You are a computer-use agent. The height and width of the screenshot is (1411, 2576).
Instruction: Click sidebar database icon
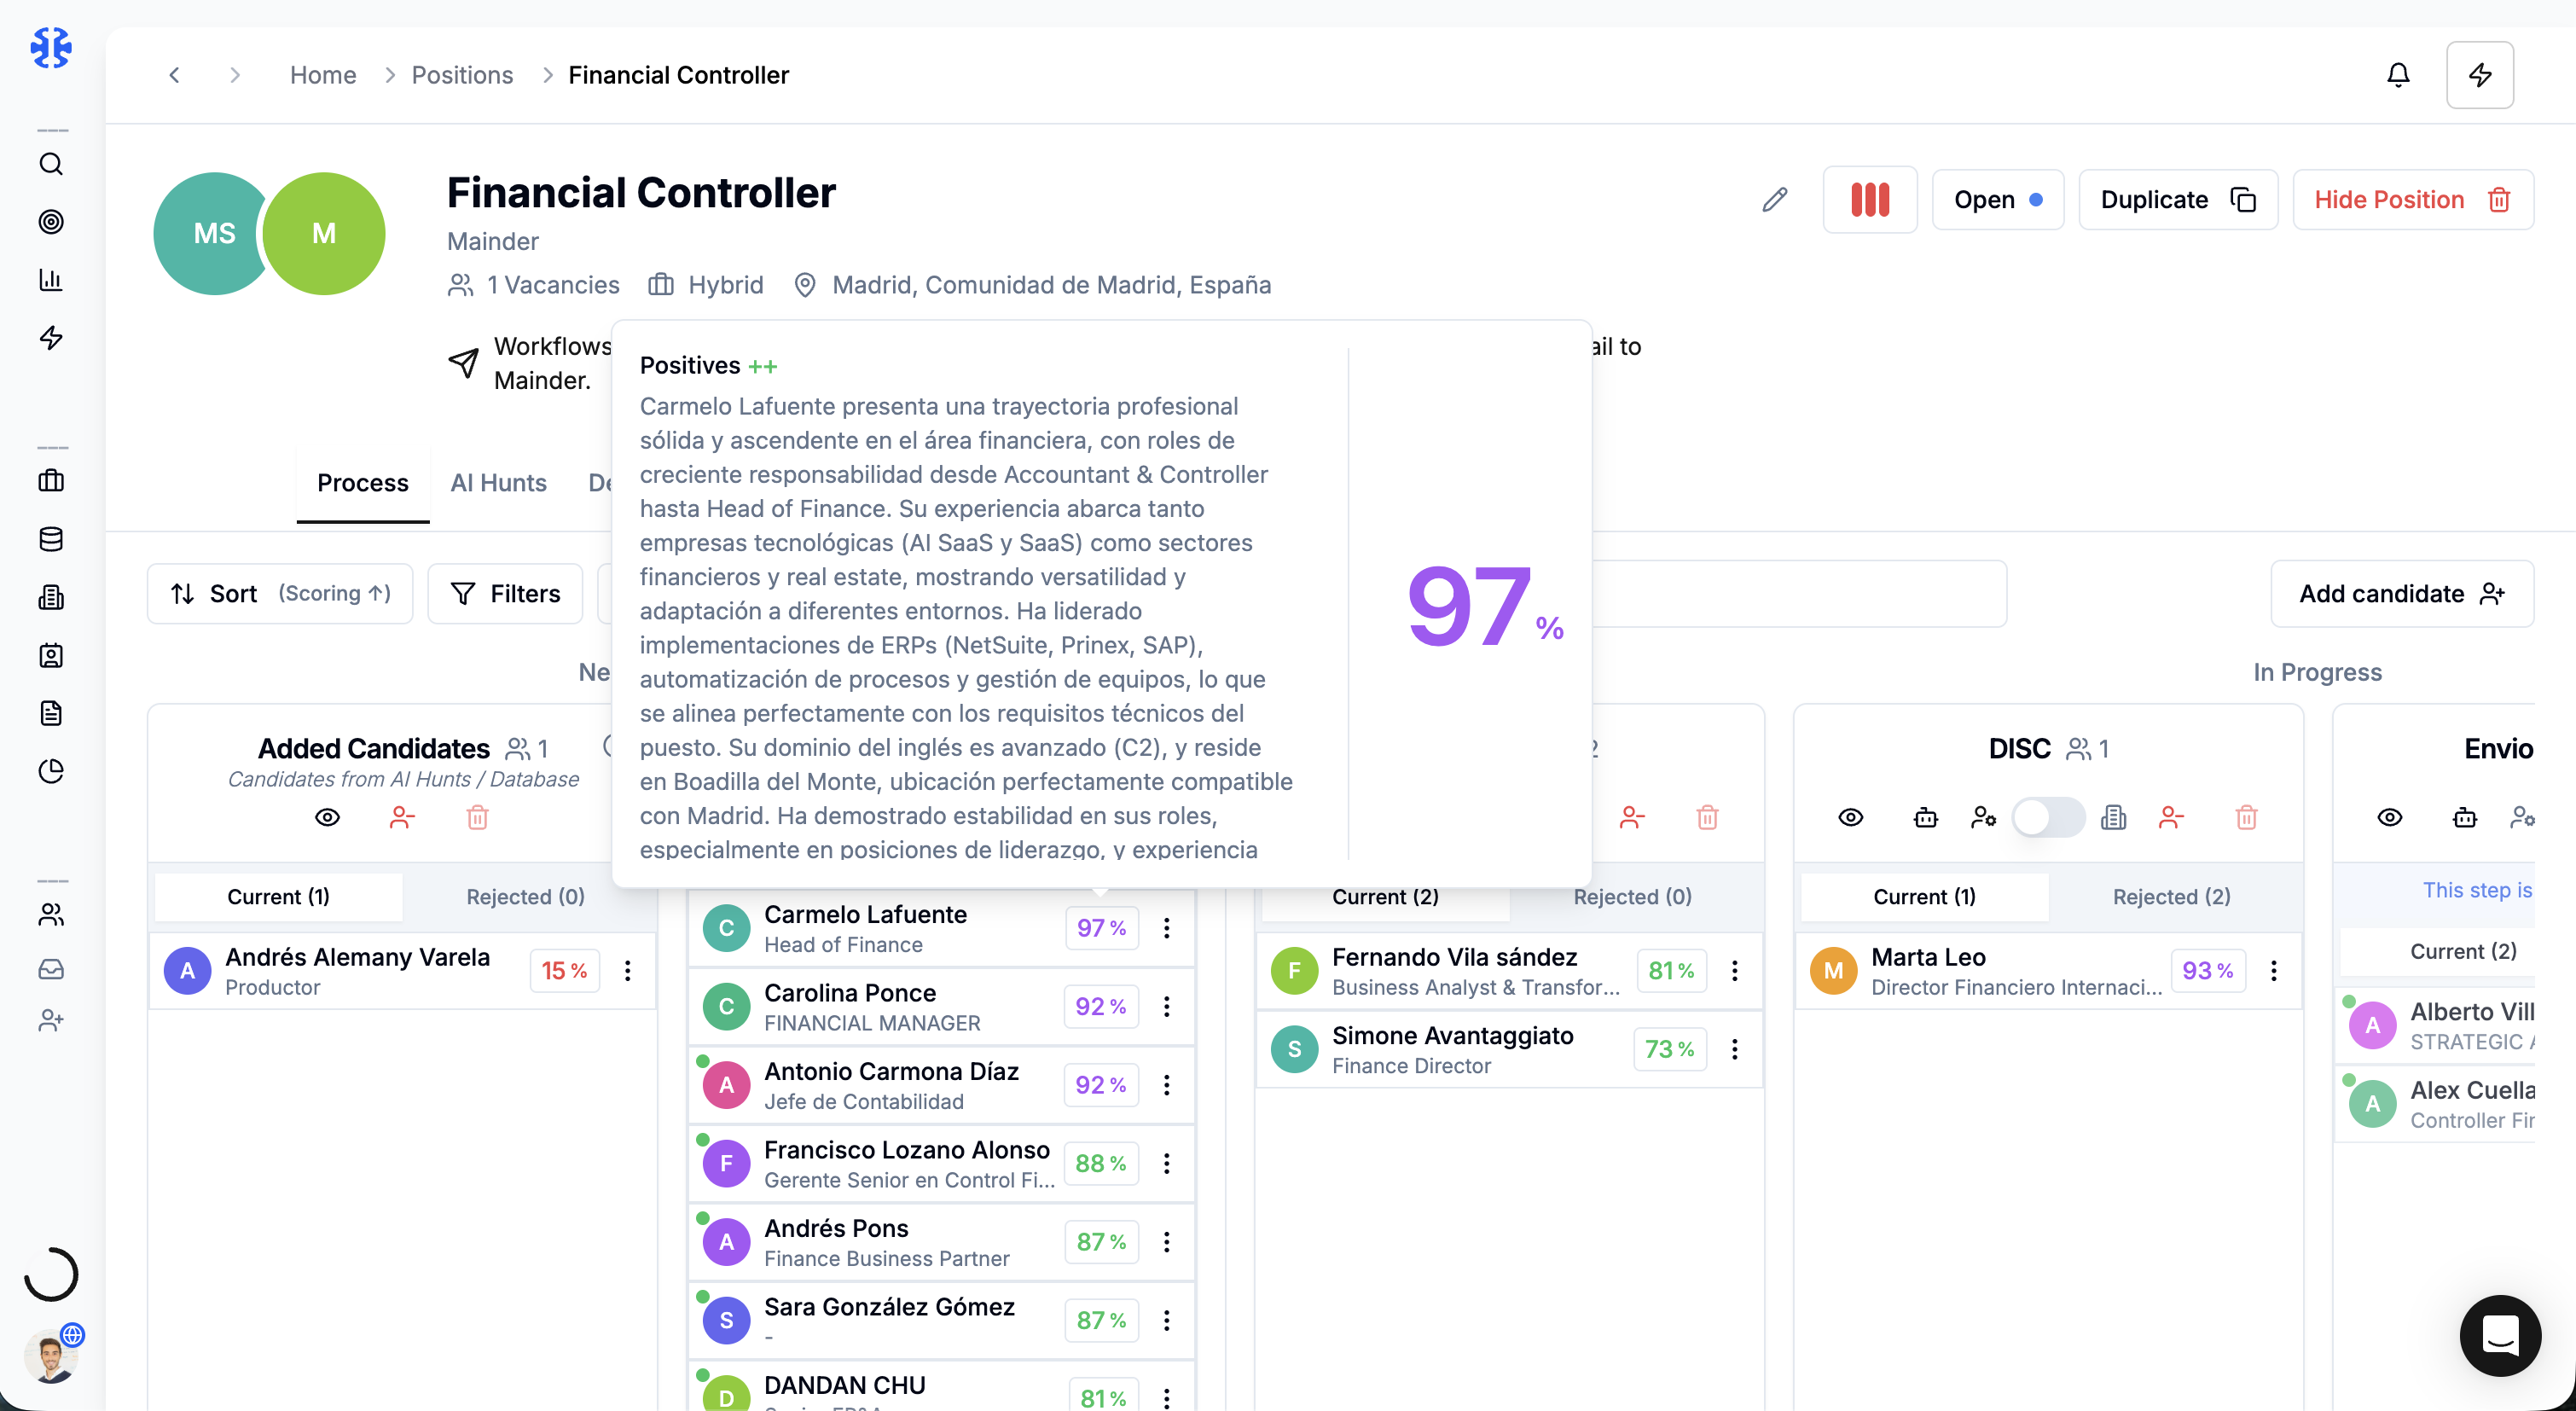[51, 540]
